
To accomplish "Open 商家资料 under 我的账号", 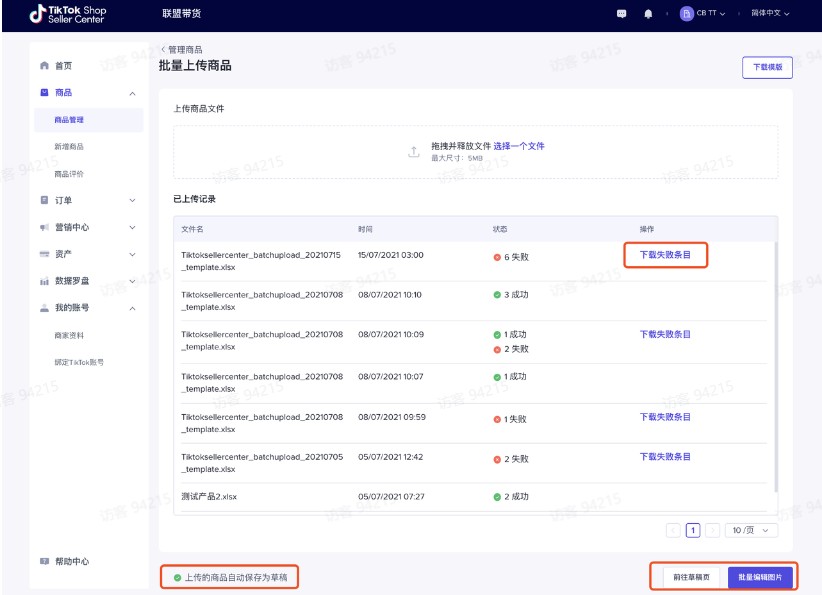I will coord(69,335).
